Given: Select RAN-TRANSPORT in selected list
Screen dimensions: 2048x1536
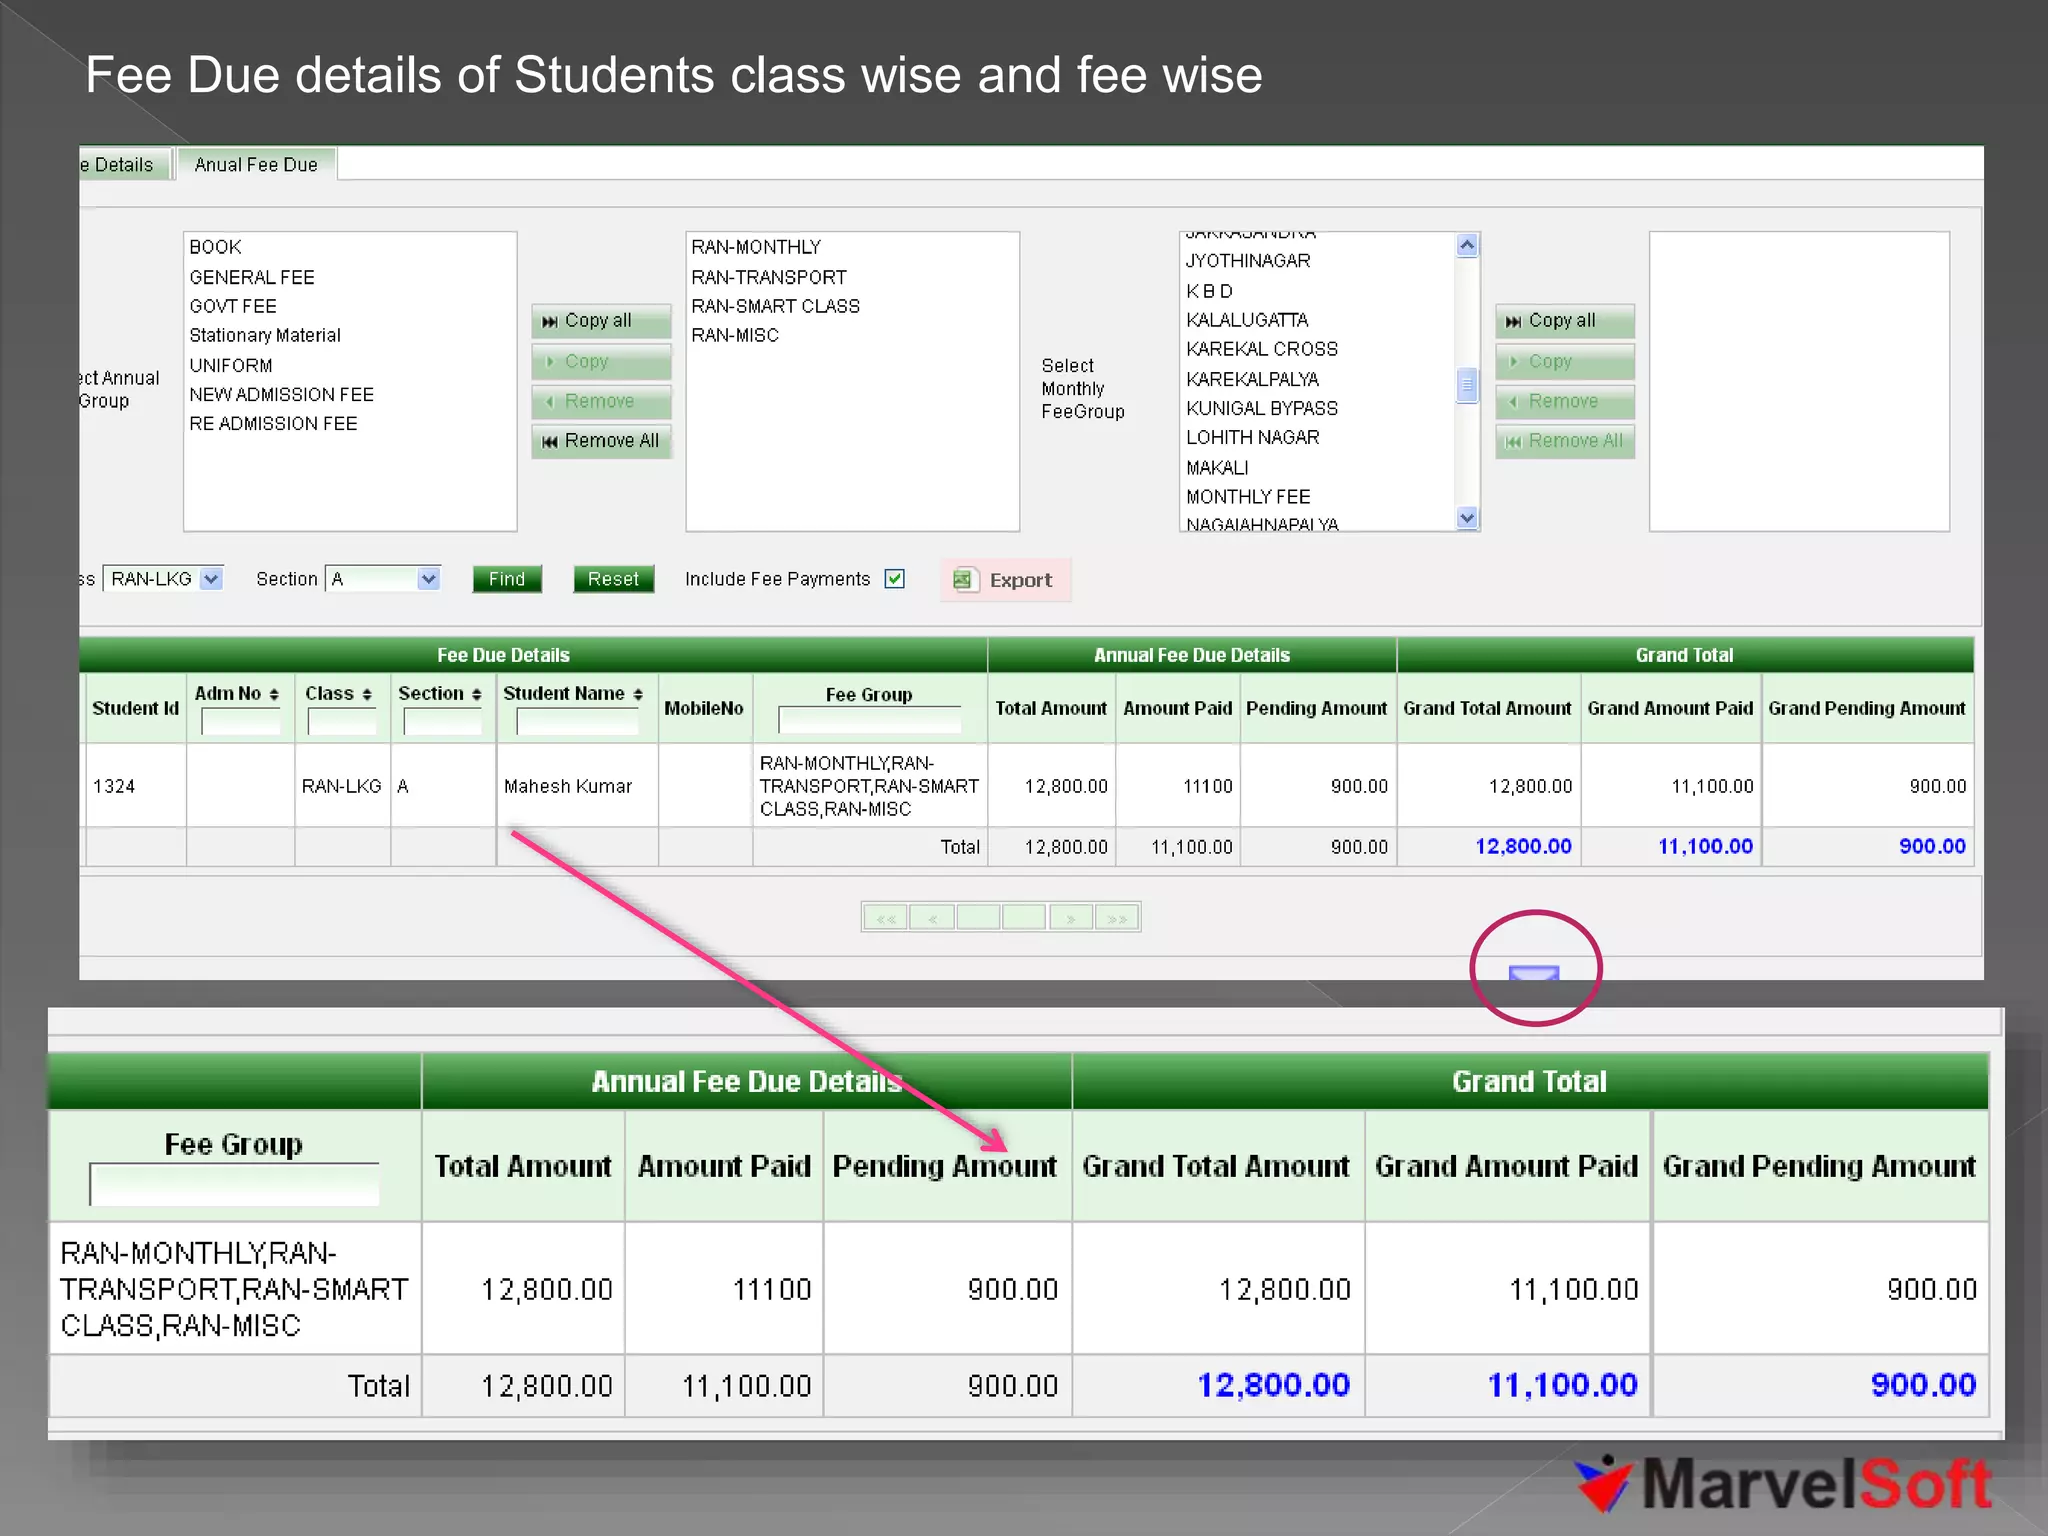Looking at the screenshot, I should coord(769,277).
